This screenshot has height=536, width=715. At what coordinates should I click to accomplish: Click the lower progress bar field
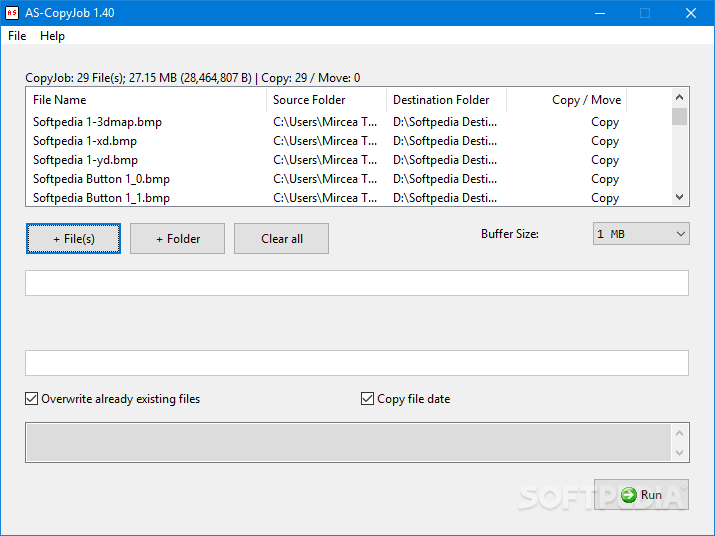[357, 363]
